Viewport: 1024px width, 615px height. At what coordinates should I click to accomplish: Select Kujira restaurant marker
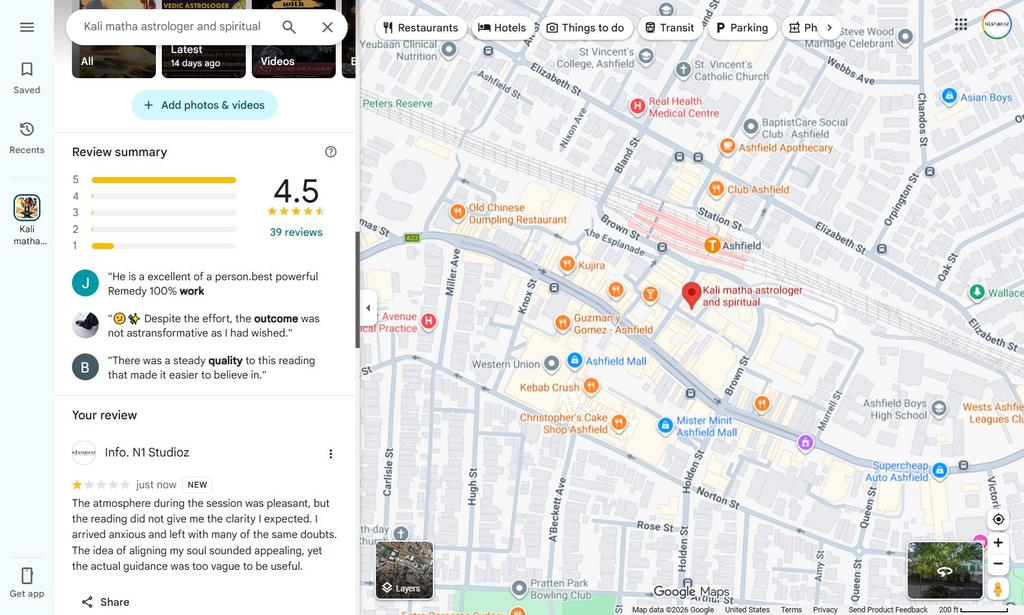[x=567, y=264]
